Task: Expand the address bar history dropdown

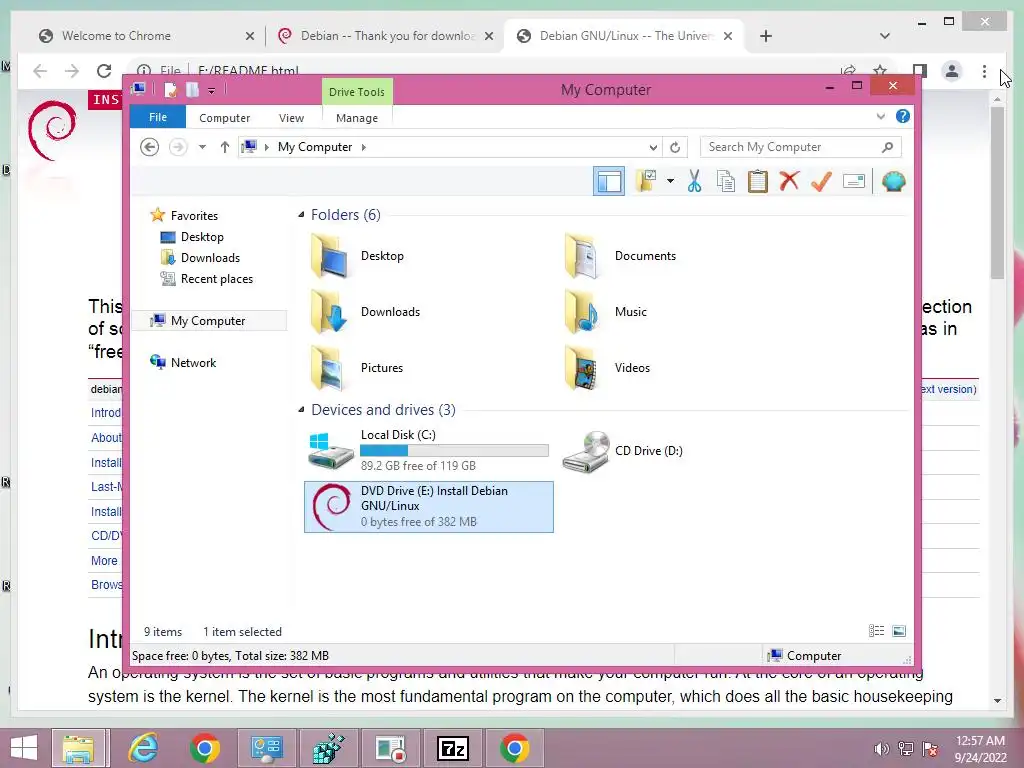Action: coord(652,148)
